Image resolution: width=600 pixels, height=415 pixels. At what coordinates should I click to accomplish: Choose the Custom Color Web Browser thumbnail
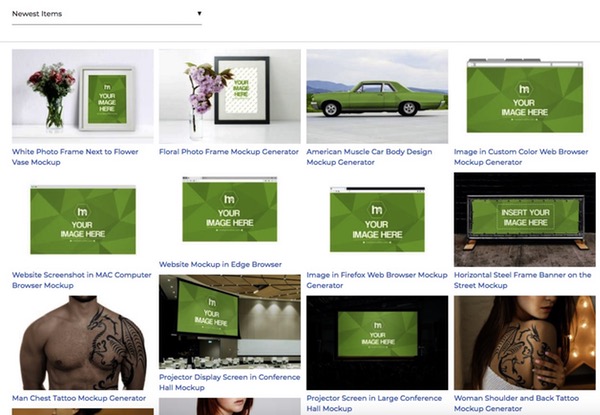pos(524,94)
